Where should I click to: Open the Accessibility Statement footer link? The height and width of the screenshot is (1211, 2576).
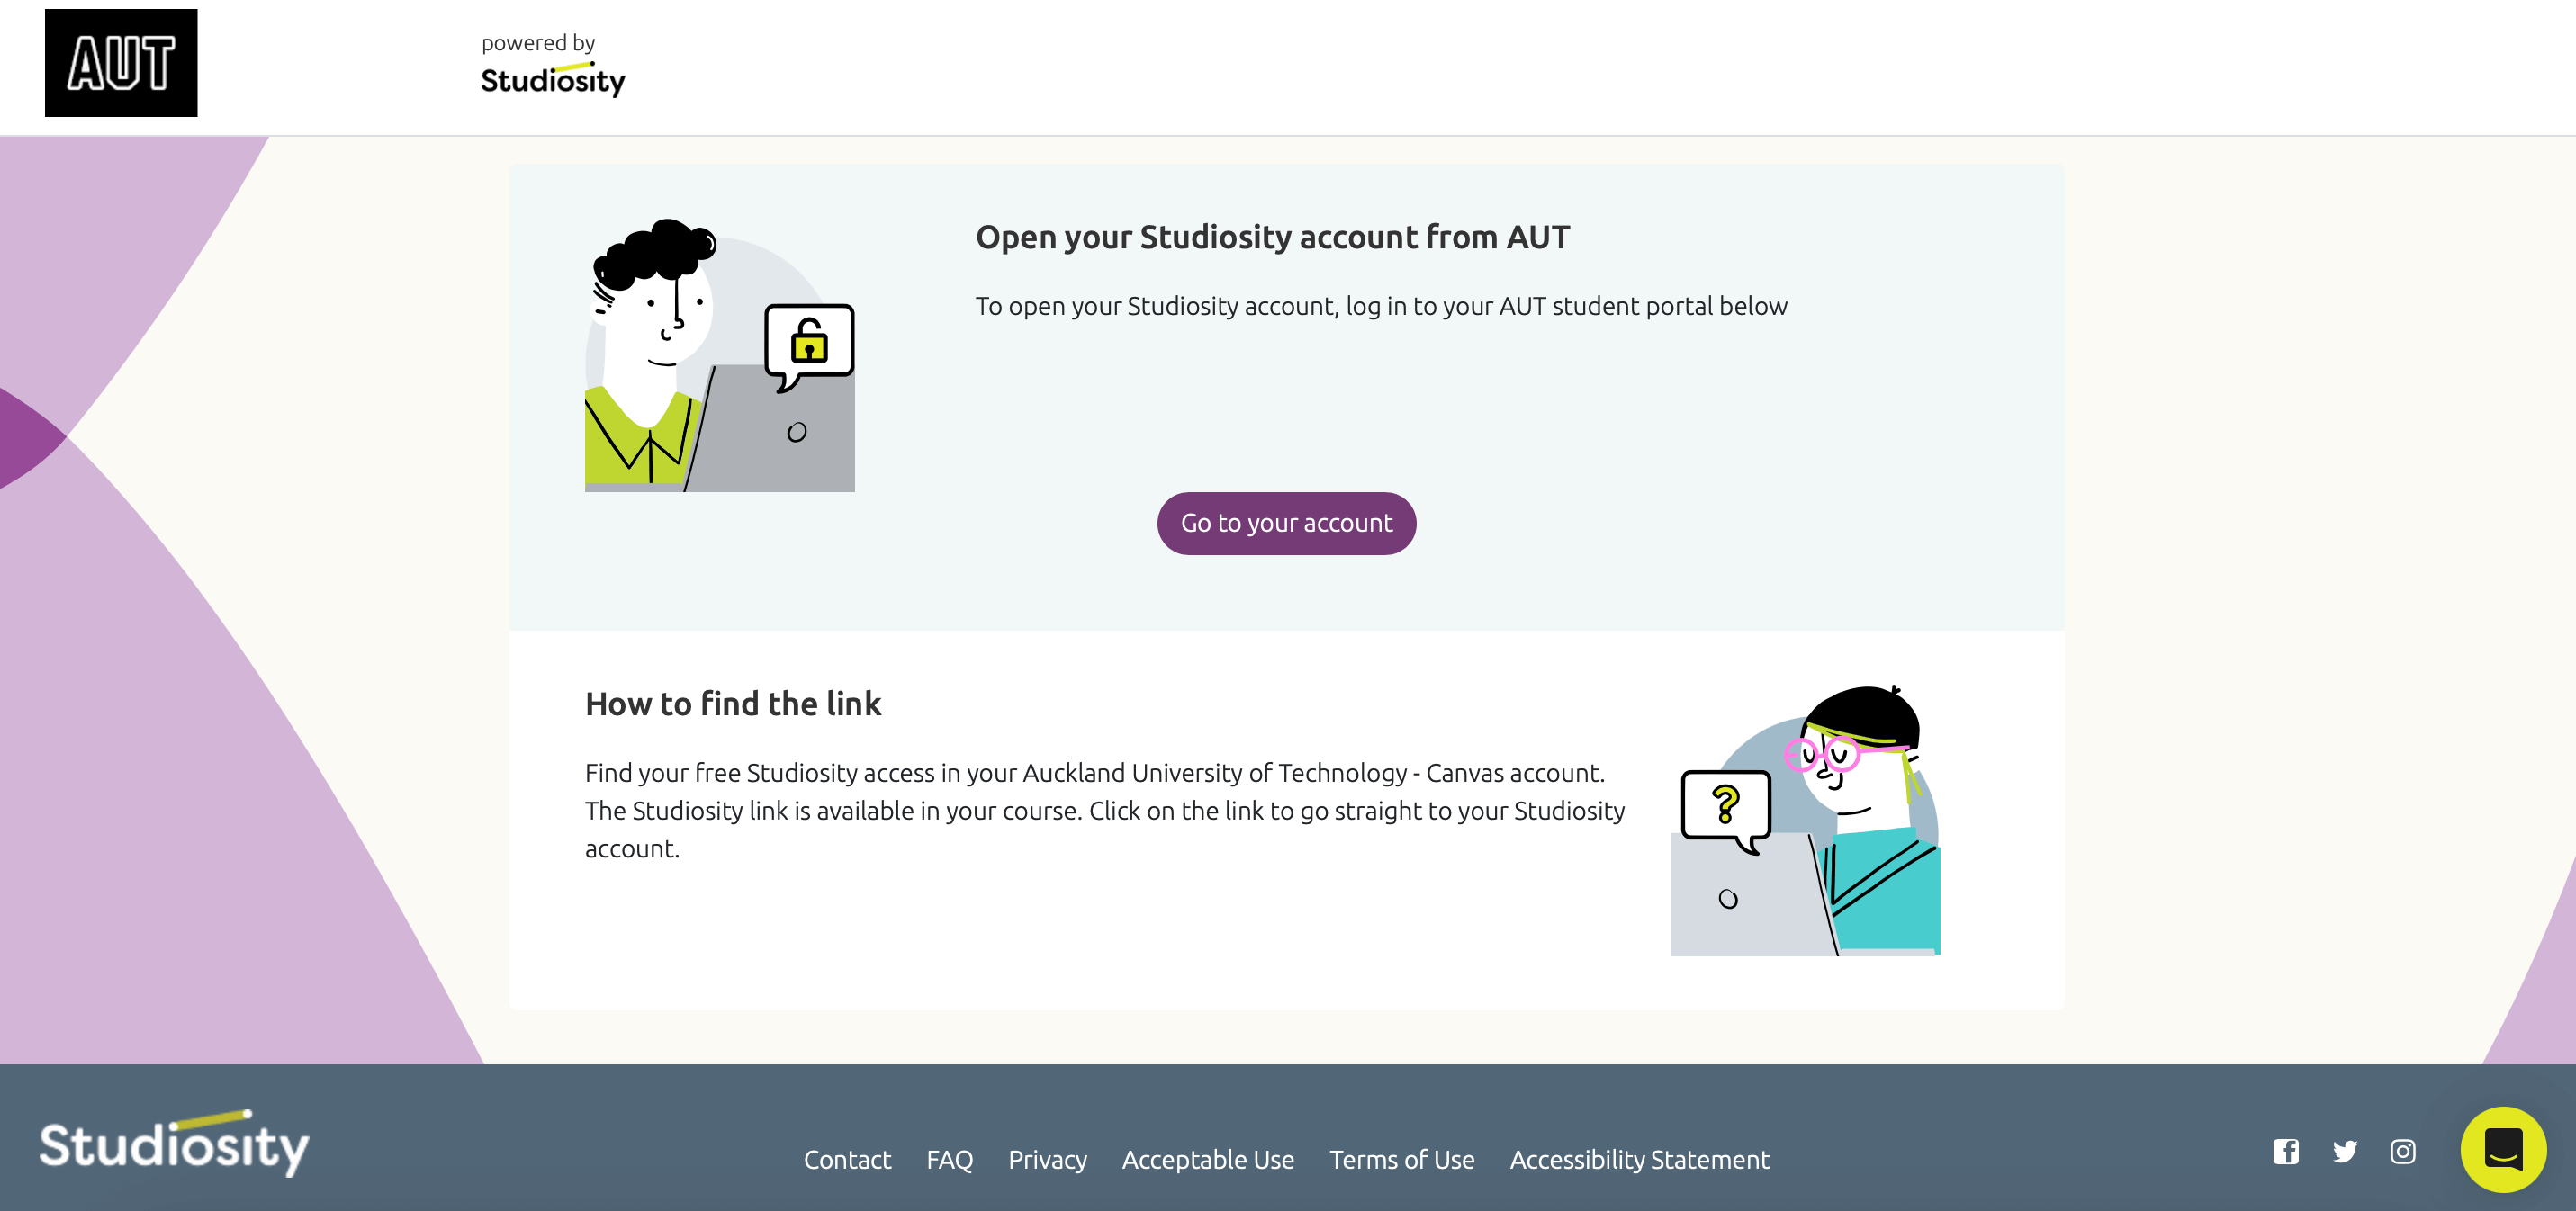[x=1640, y=1159]
